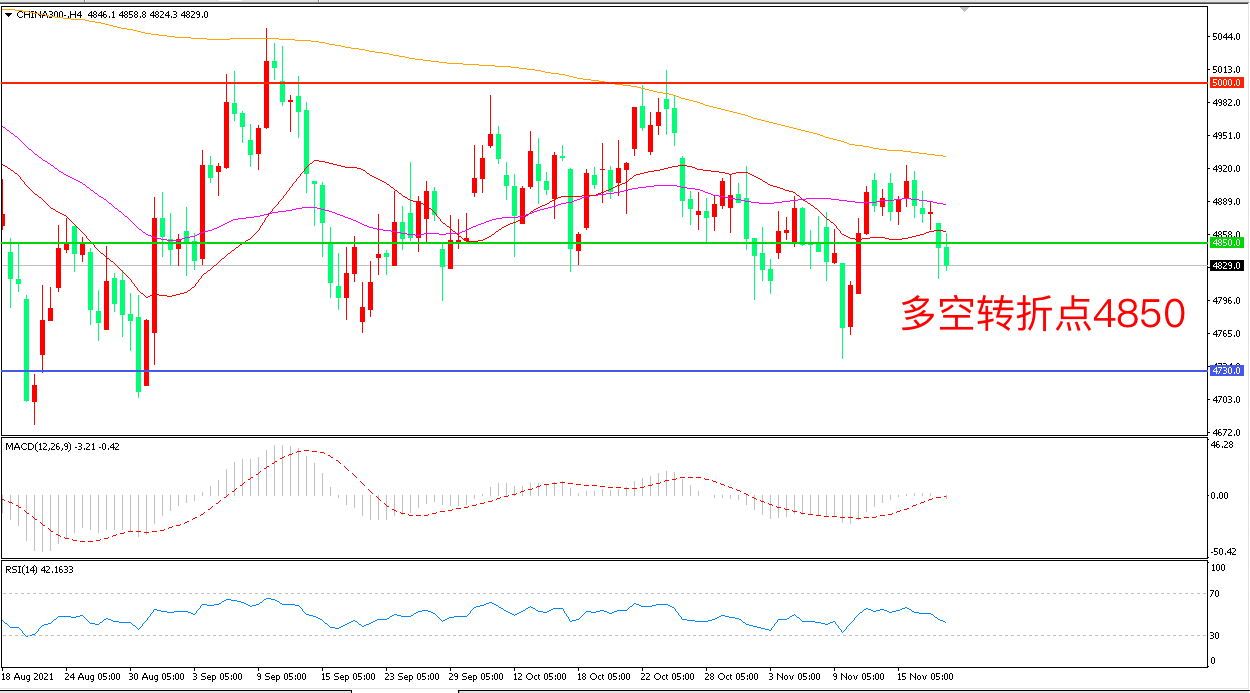Image resolution: width=1250 pixels, height=693 pixels.
Task: Click the 3 Nov 05:00 time label
Action: pos(797,677)
